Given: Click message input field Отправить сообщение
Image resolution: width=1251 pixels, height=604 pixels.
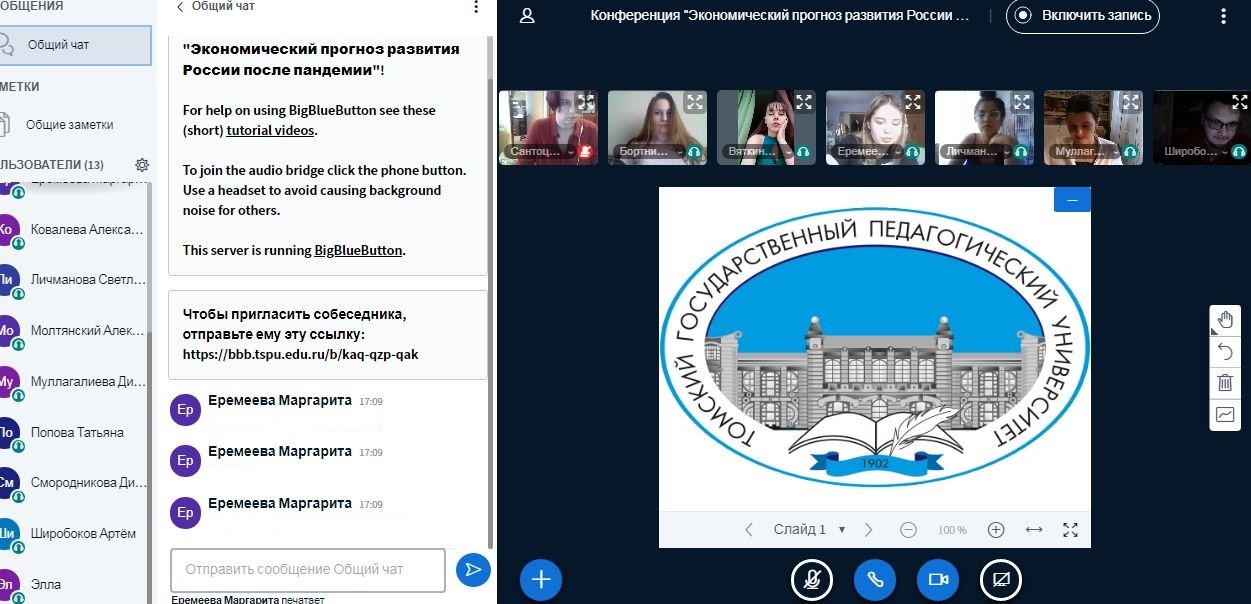Looking at the screenshot, I should (308, 570).
